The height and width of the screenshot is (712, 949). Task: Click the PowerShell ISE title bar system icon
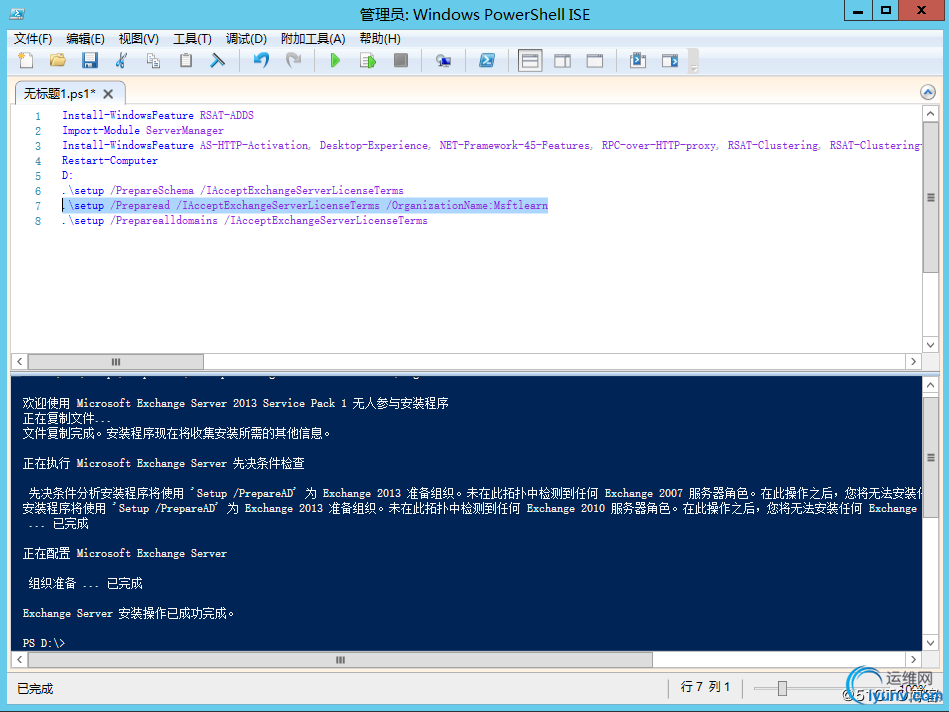pyautogui.click(x=17, y=13)
